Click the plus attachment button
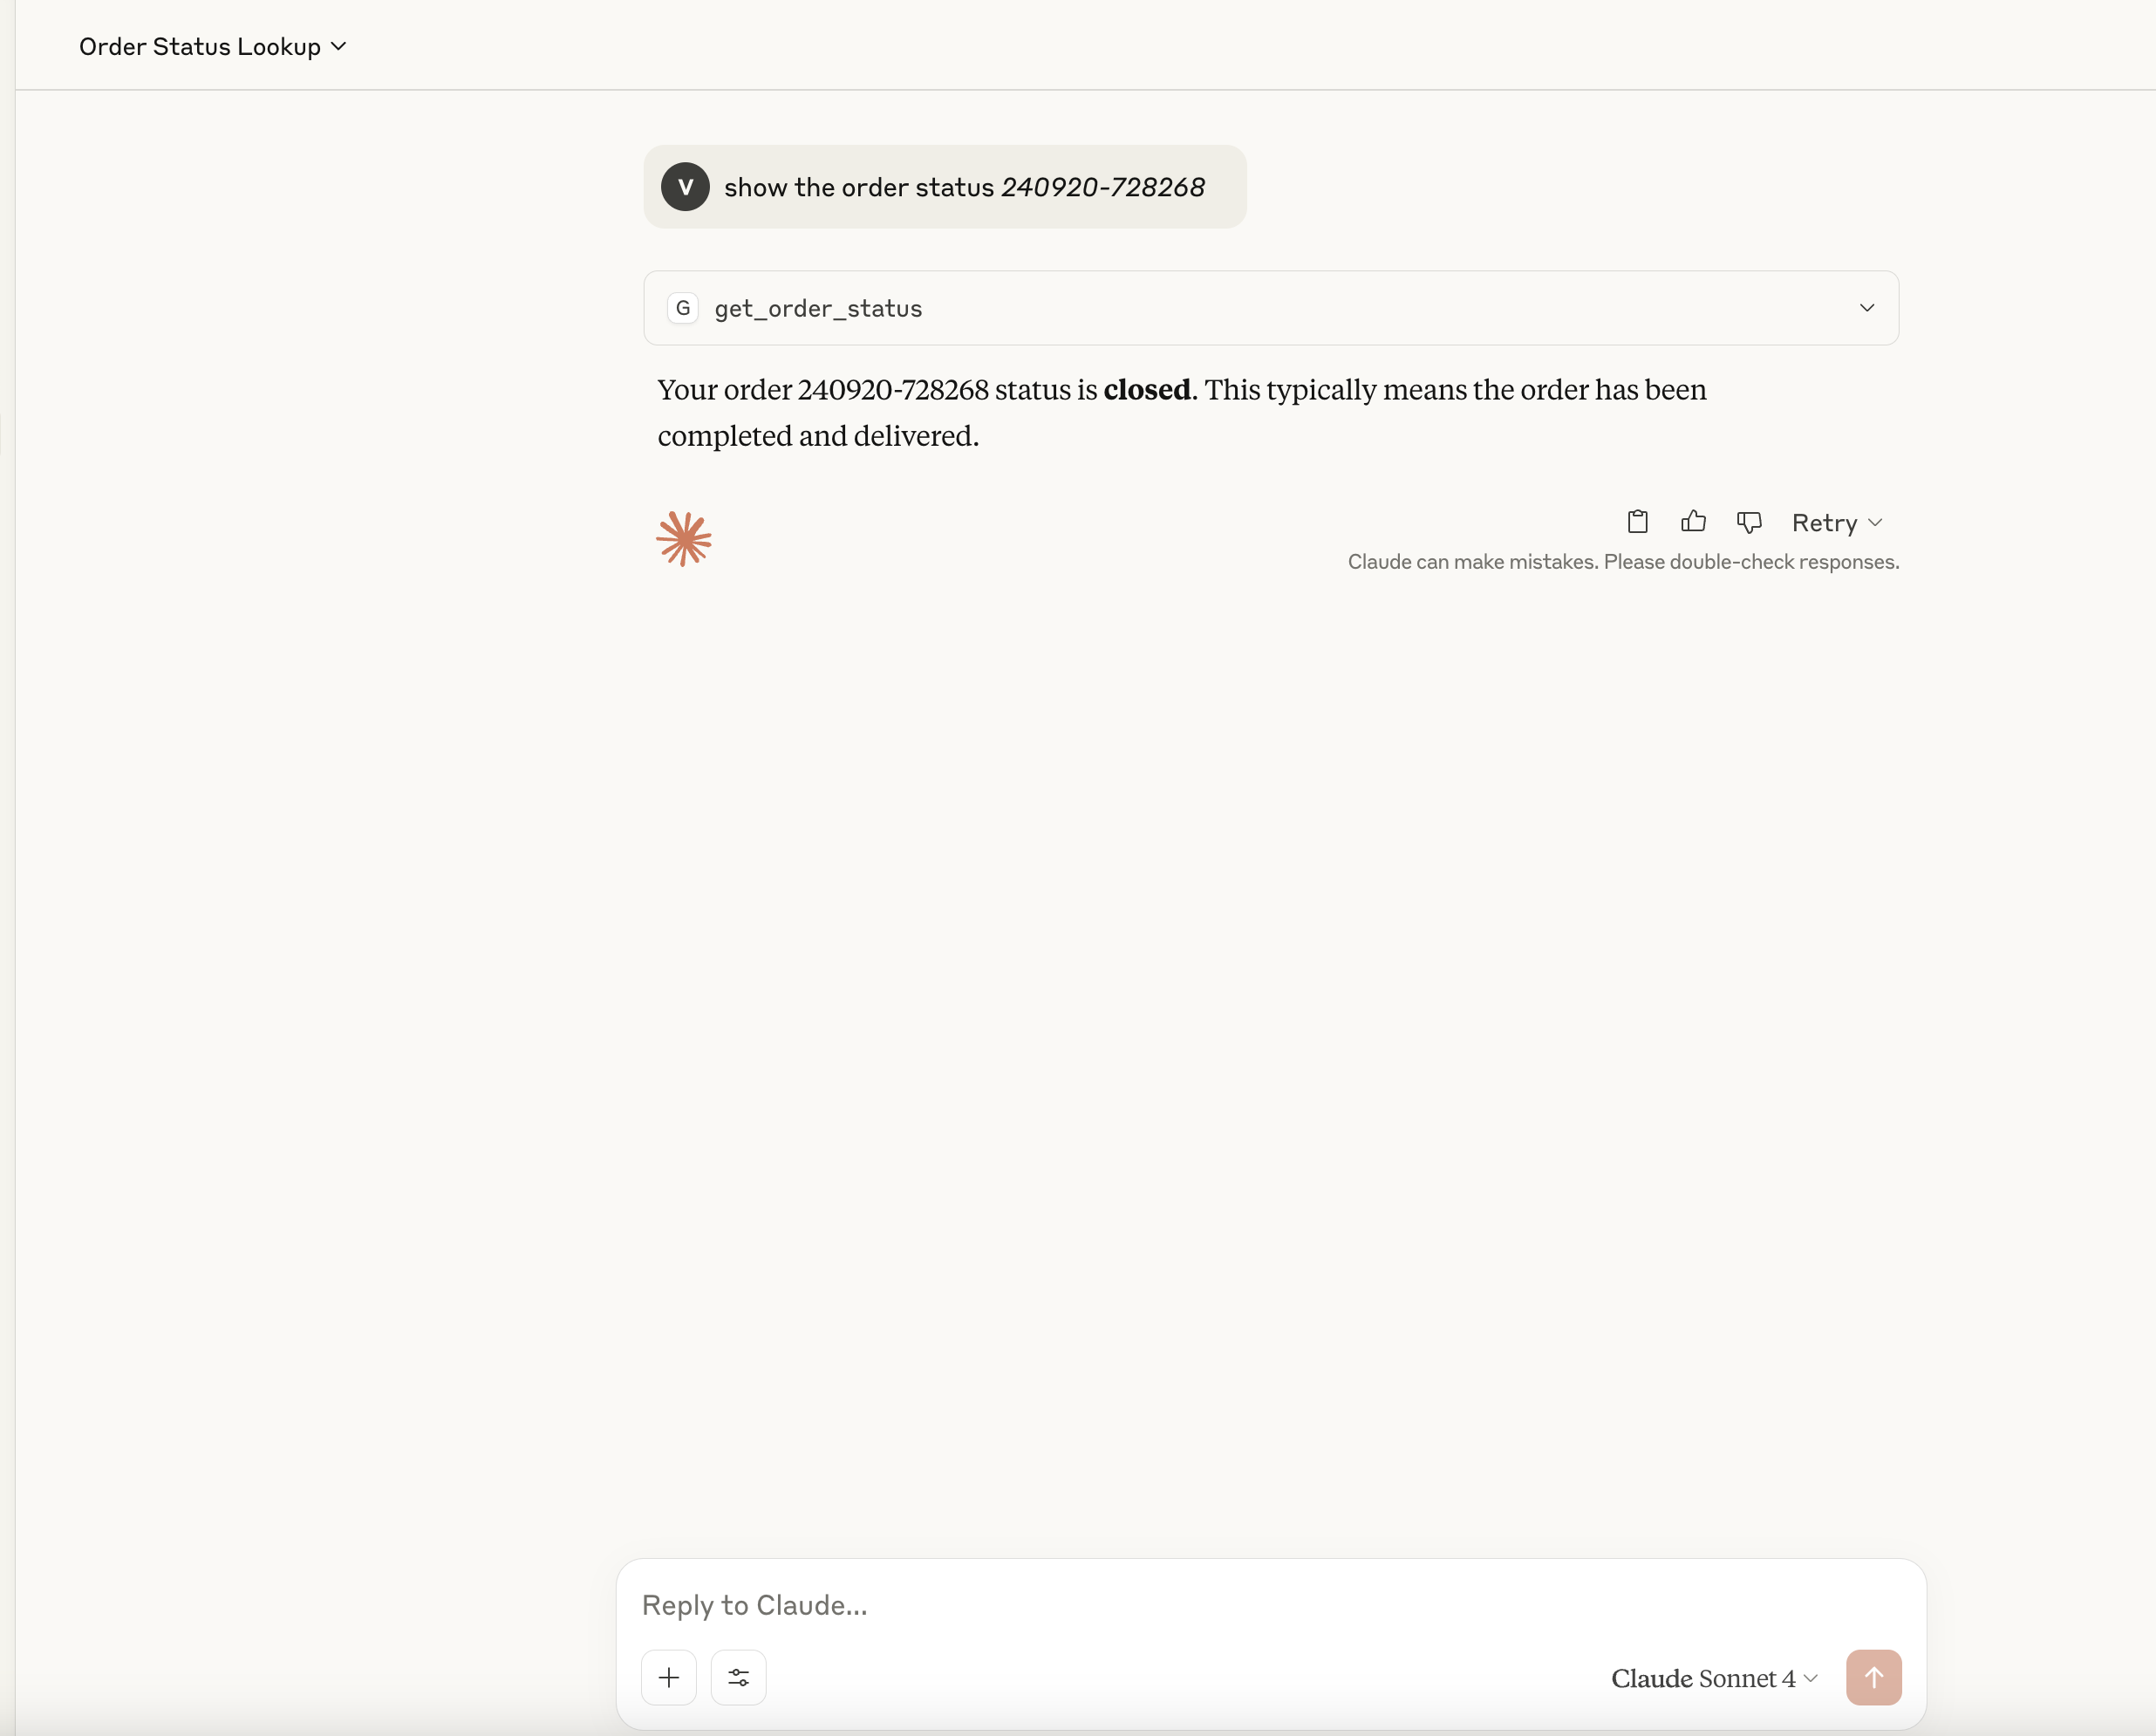This screenshot has width=2156, height=1736. tap(669, 1677)
